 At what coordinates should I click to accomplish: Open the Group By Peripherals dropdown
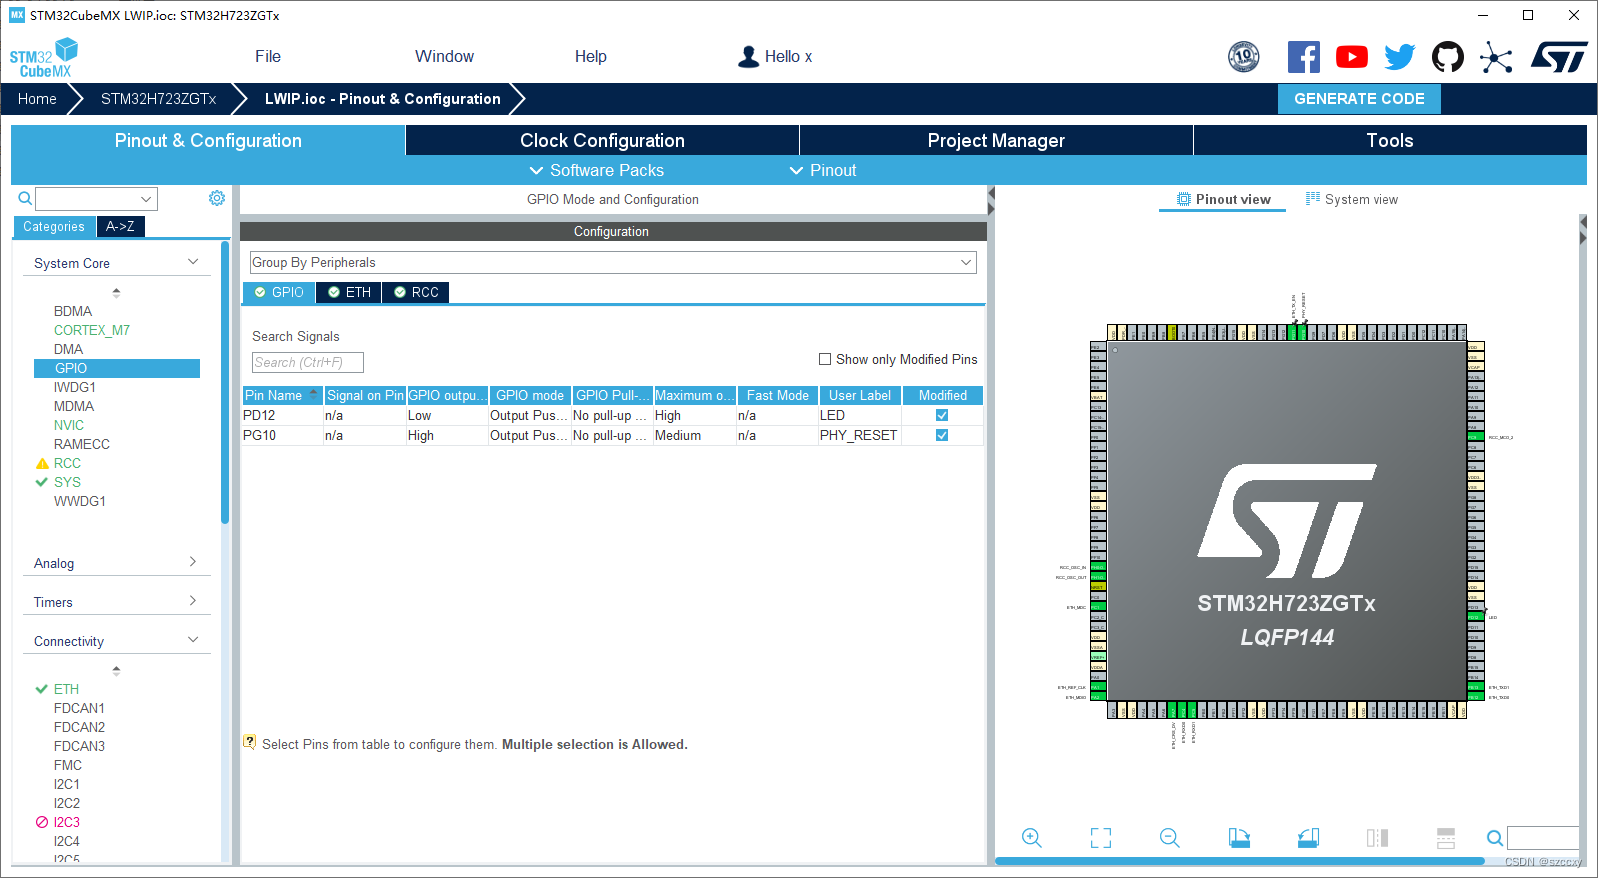click(613, 262)
